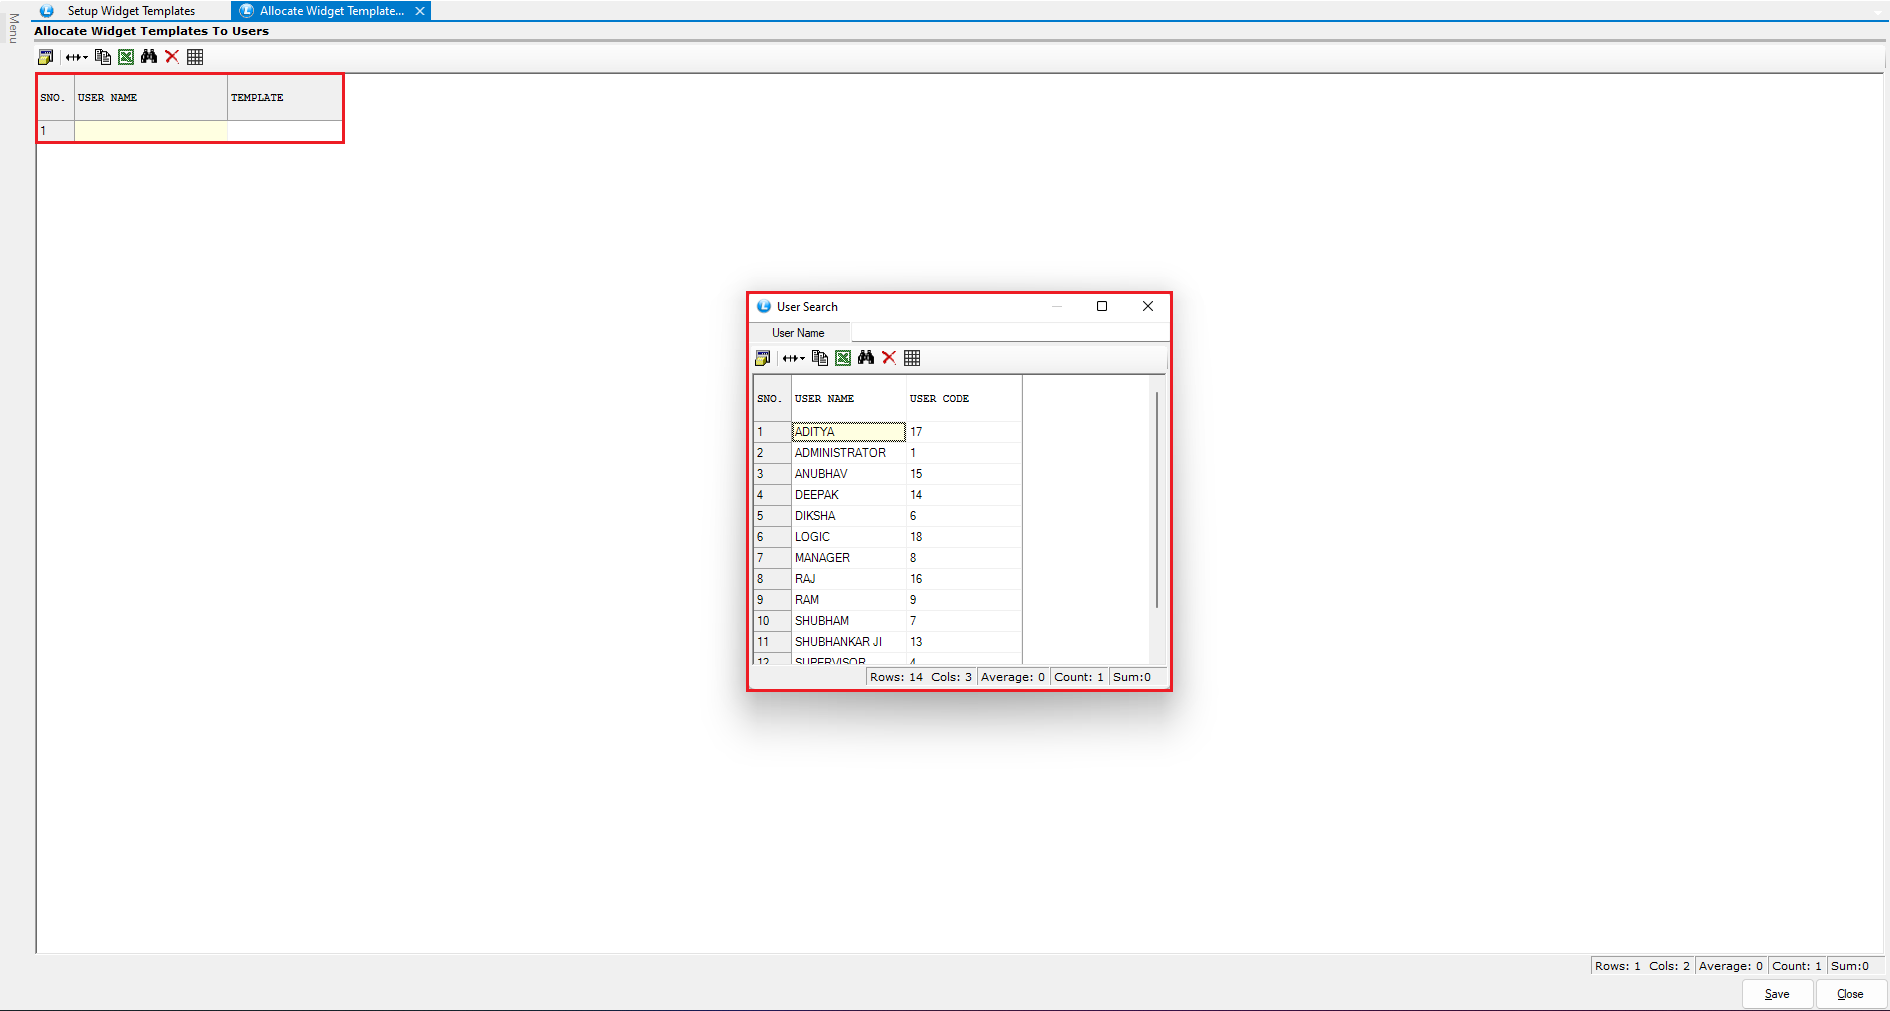Click the Save button

click(1777, 994)
